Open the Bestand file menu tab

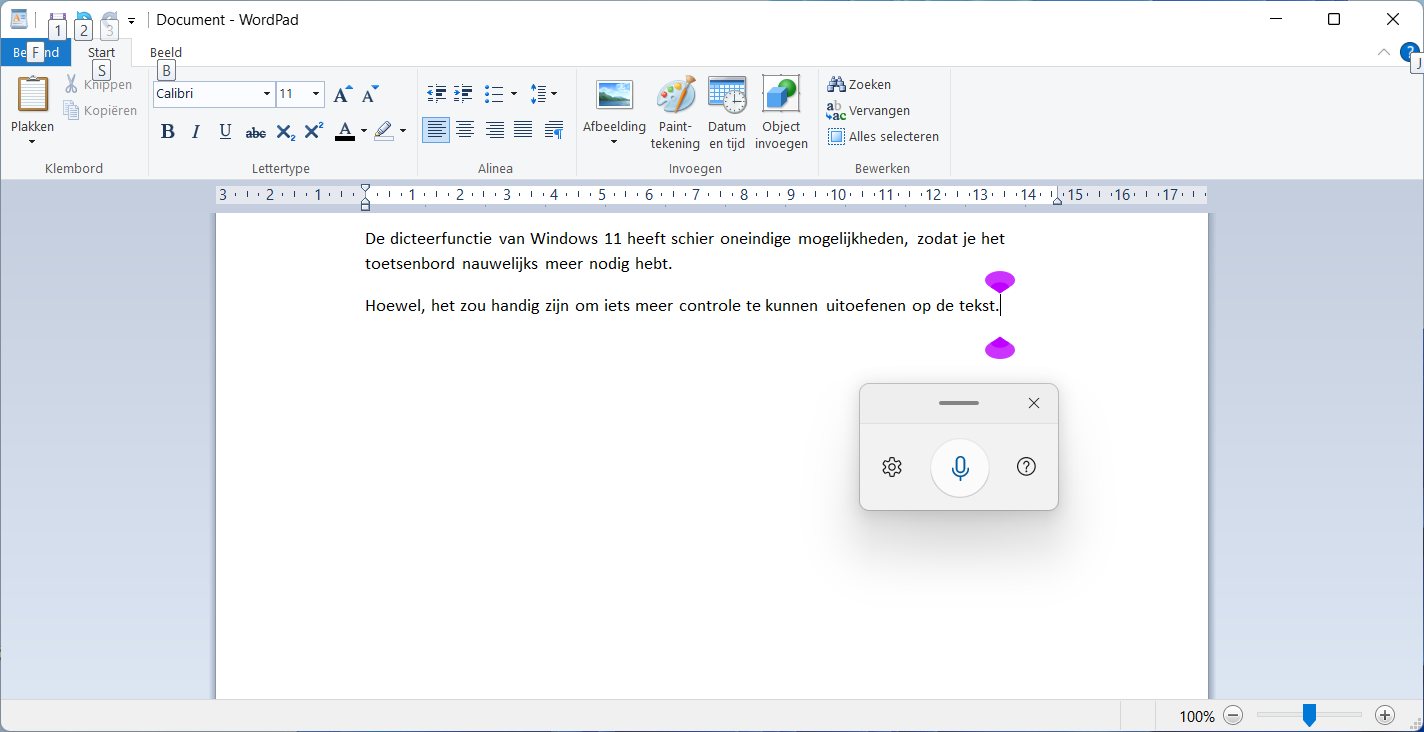point(36,52)
